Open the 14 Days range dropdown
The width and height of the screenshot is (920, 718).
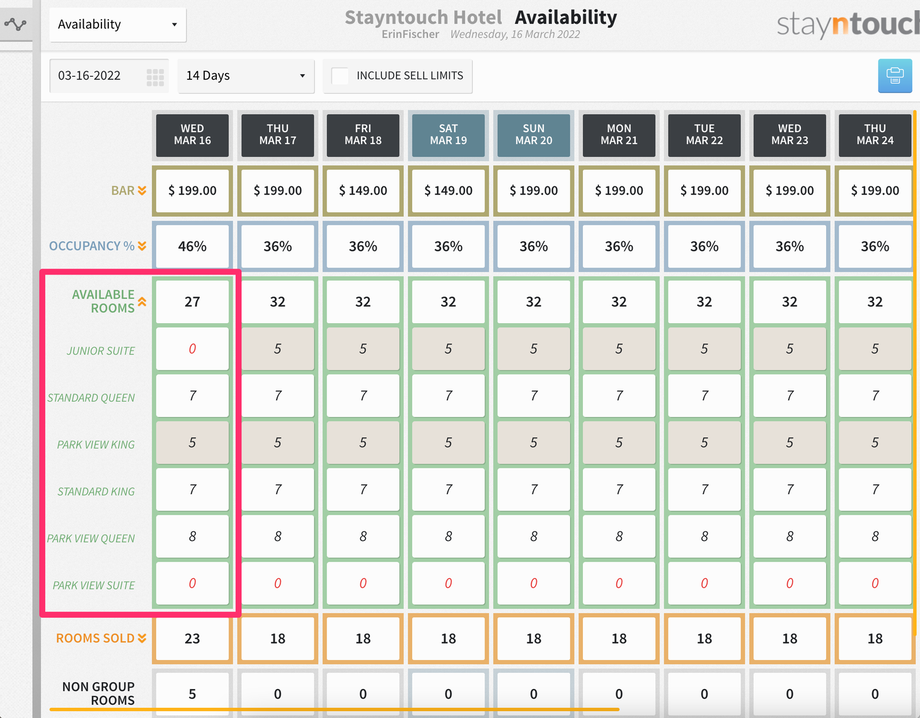pos(246,76)
